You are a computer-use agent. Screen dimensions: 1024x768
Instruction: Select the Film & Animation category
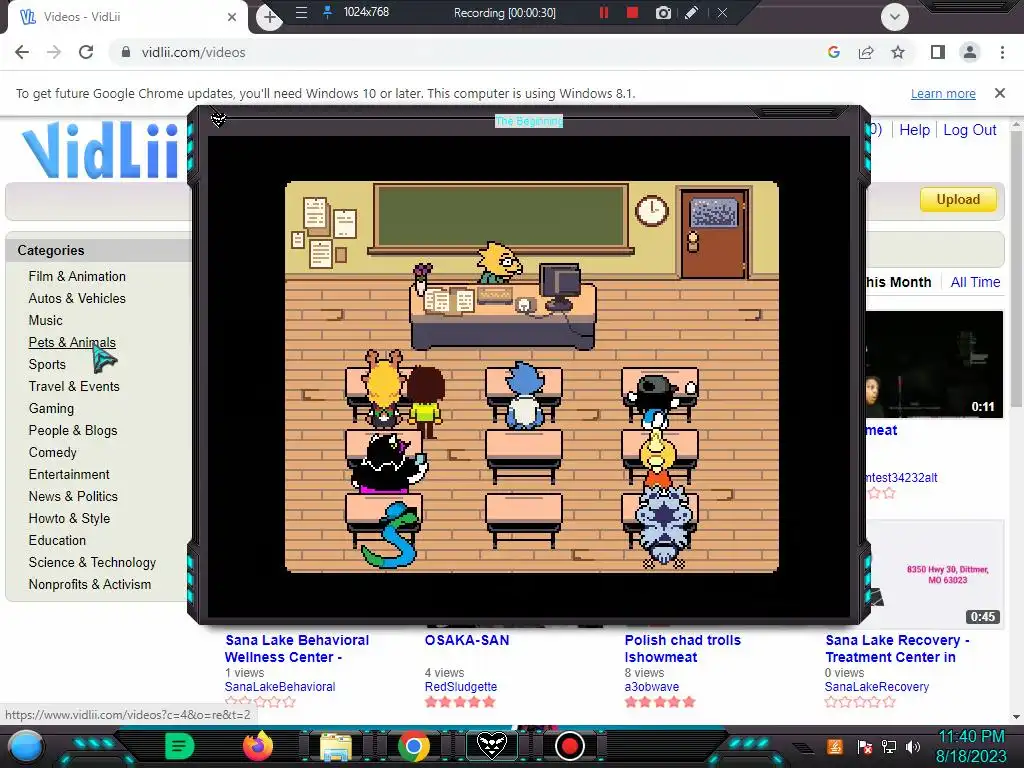(77, 276)
